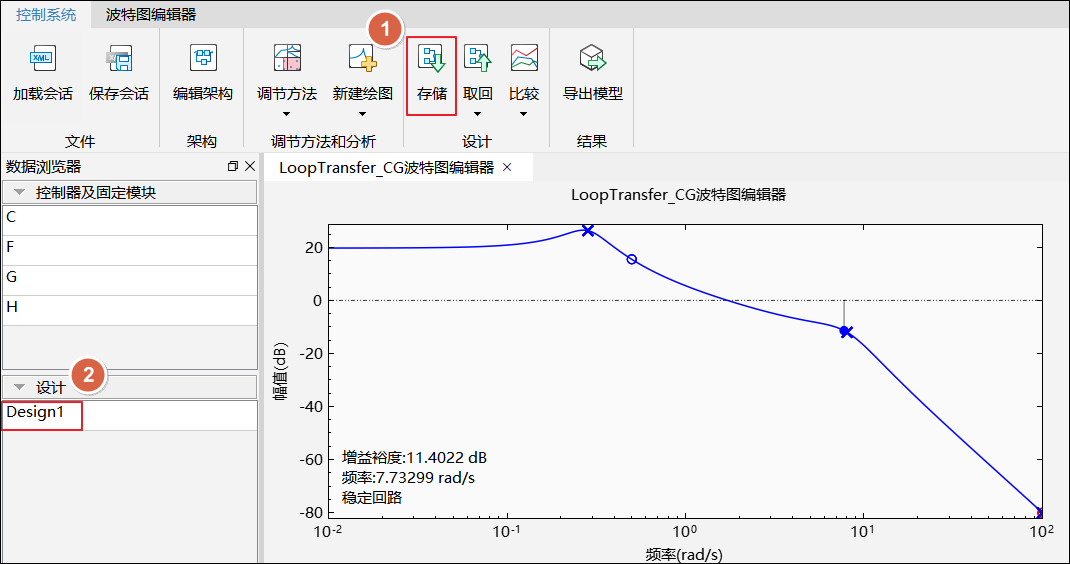Open the dropdown arrow under 新建绘图

click(x=362, y=114)
